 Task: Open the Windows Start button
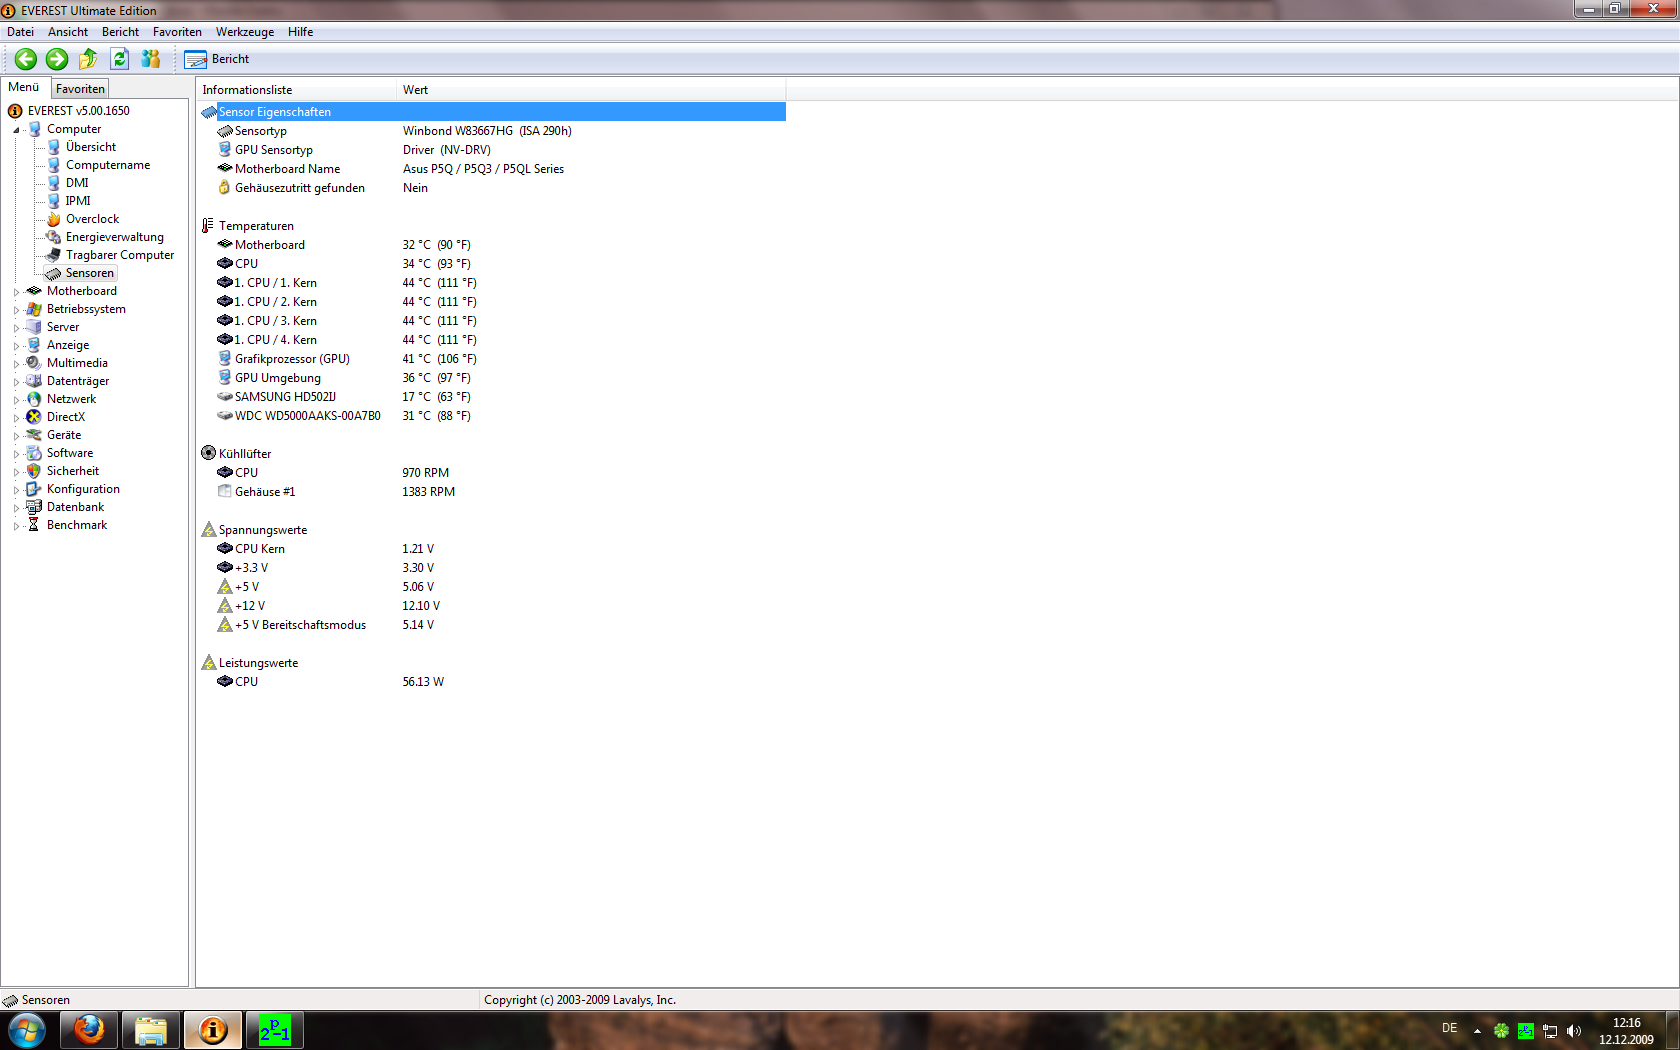coord(26,1030)
